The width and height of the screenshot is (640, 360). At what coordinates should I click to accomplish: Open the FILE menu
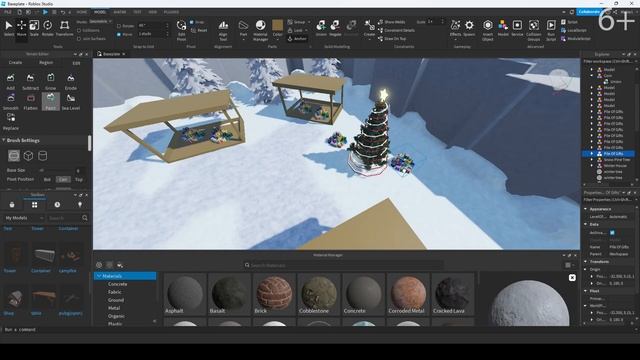pos(7,12)
